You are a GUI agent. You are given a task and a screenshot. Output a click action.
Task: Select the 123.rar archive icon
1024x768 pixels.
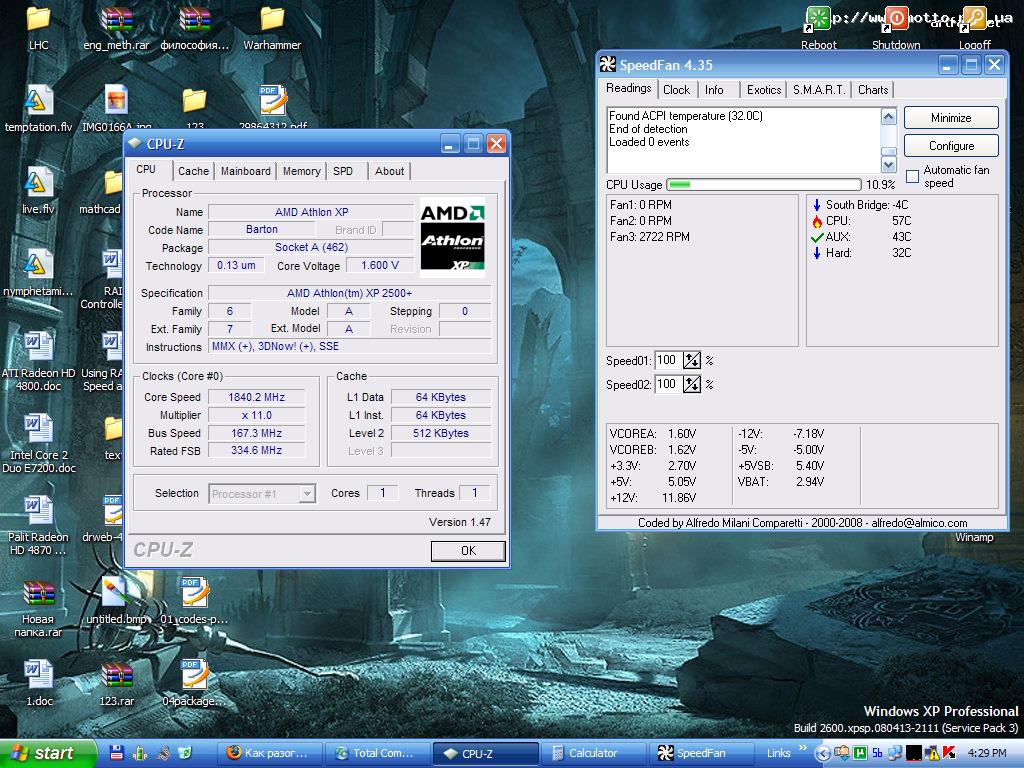tap(116, 675)
